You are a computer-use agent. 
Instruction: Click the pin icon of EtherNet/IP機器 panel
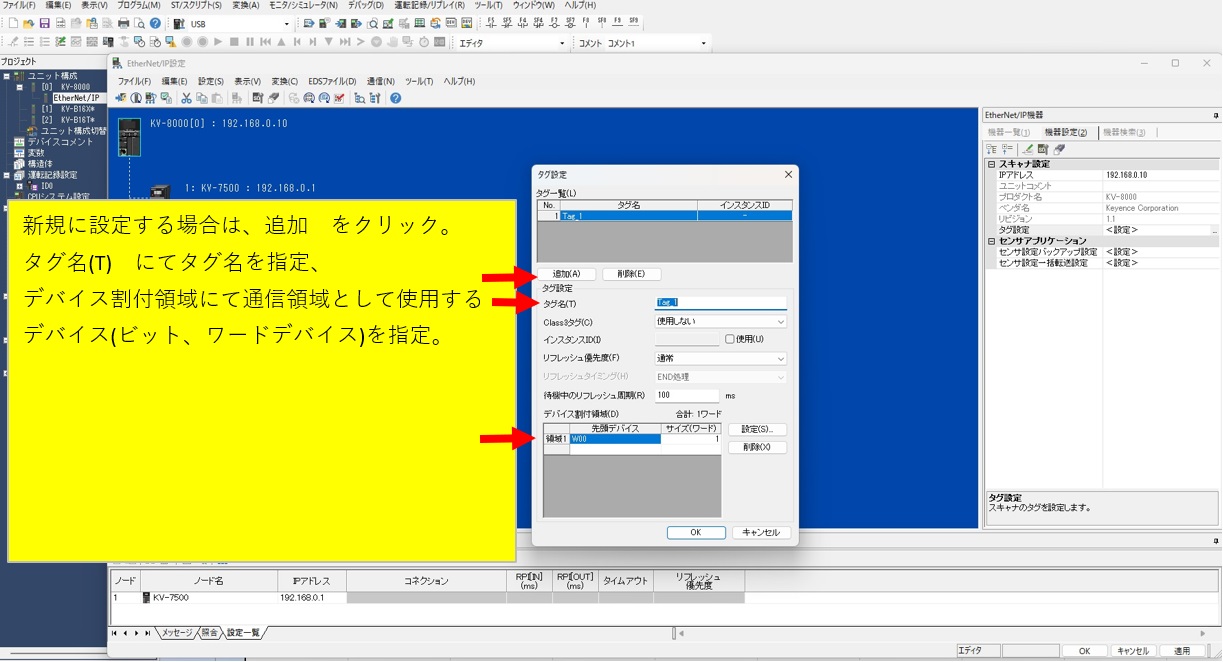point(1215,115)
